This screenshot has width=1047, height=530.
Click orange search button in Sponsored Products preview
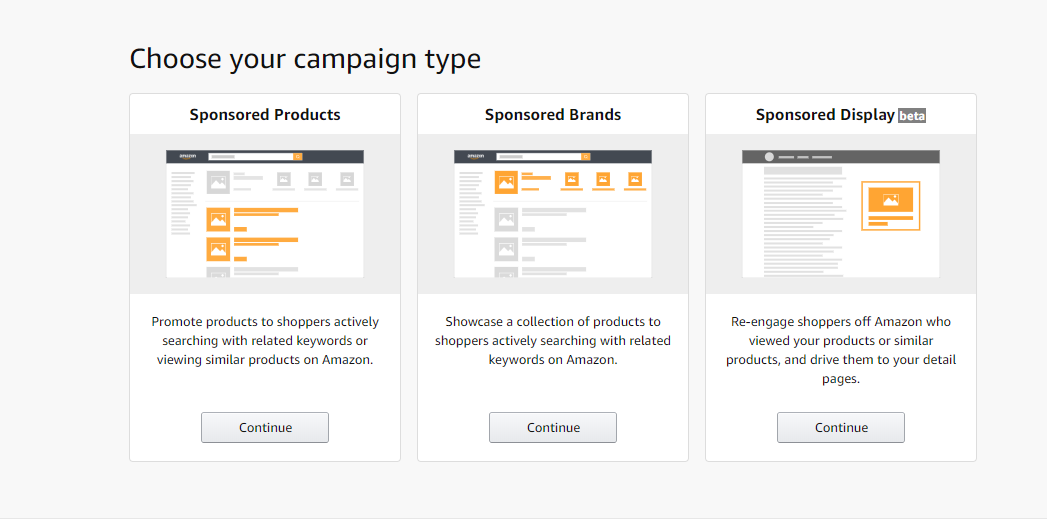(x=298, y=157)
